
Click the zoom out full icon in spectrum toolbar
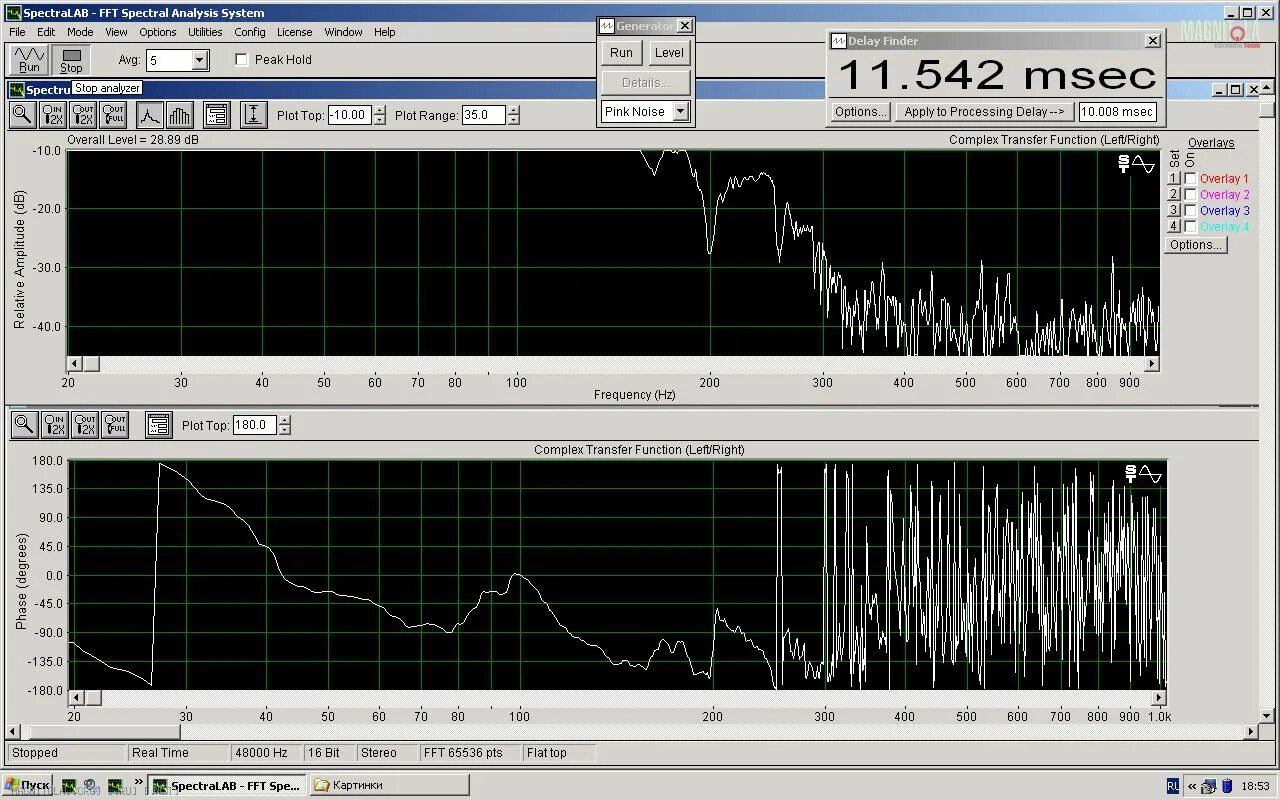pyautogui.click(x=113, y=115)
